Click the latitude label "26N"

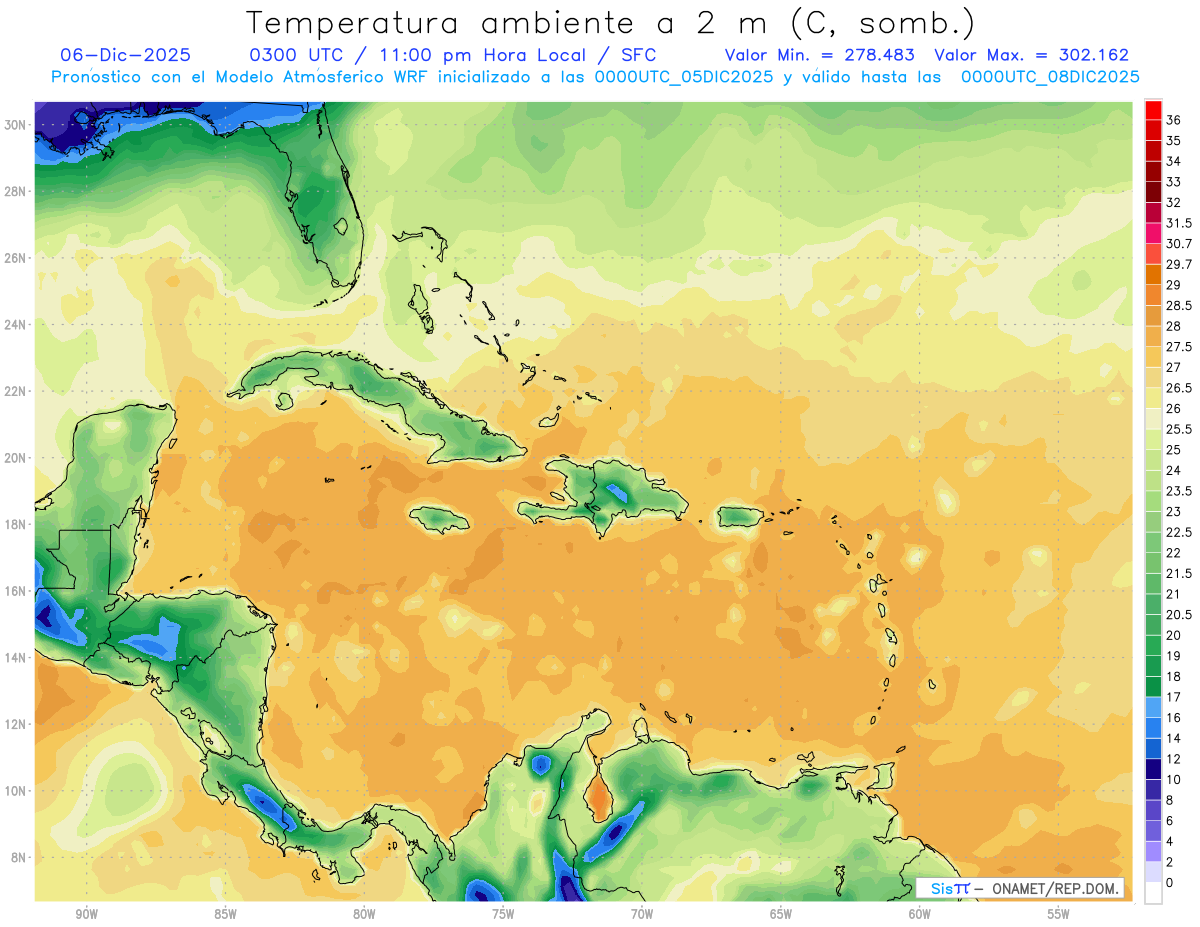pos(16,258)
